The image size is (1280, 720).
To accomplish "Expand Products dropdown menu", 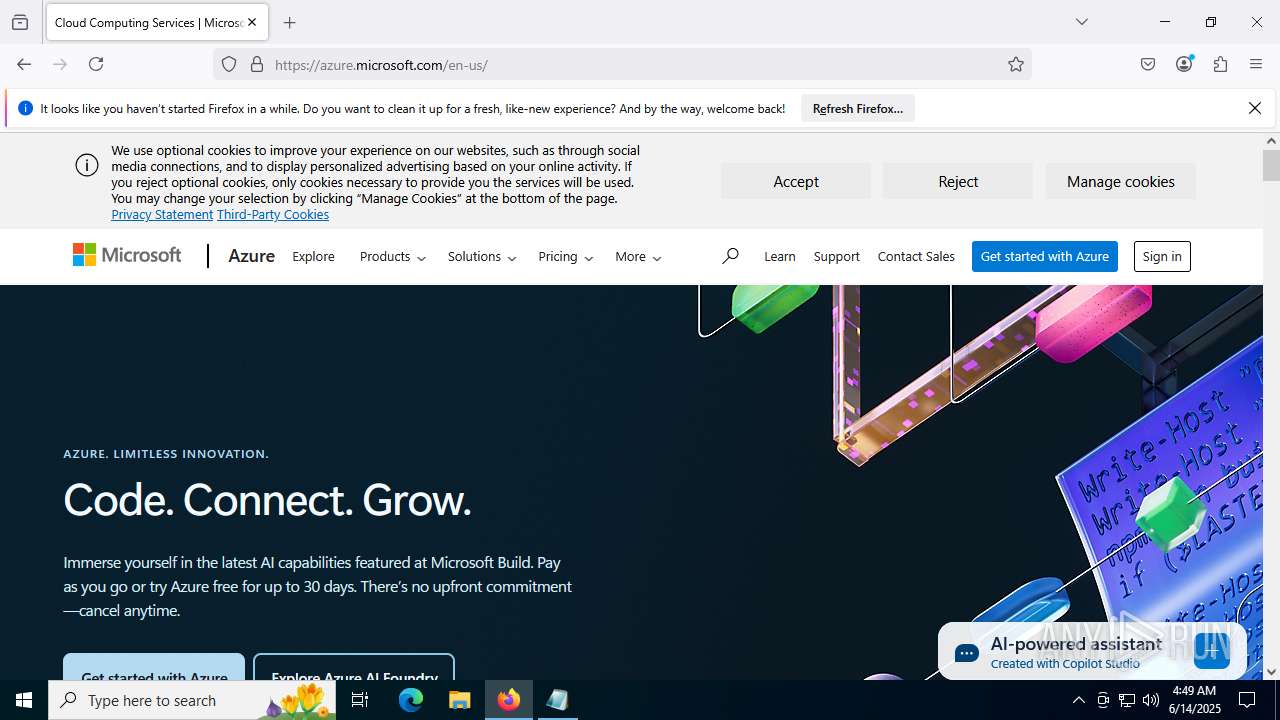I will pyautogui.click(x=393, y=256).
